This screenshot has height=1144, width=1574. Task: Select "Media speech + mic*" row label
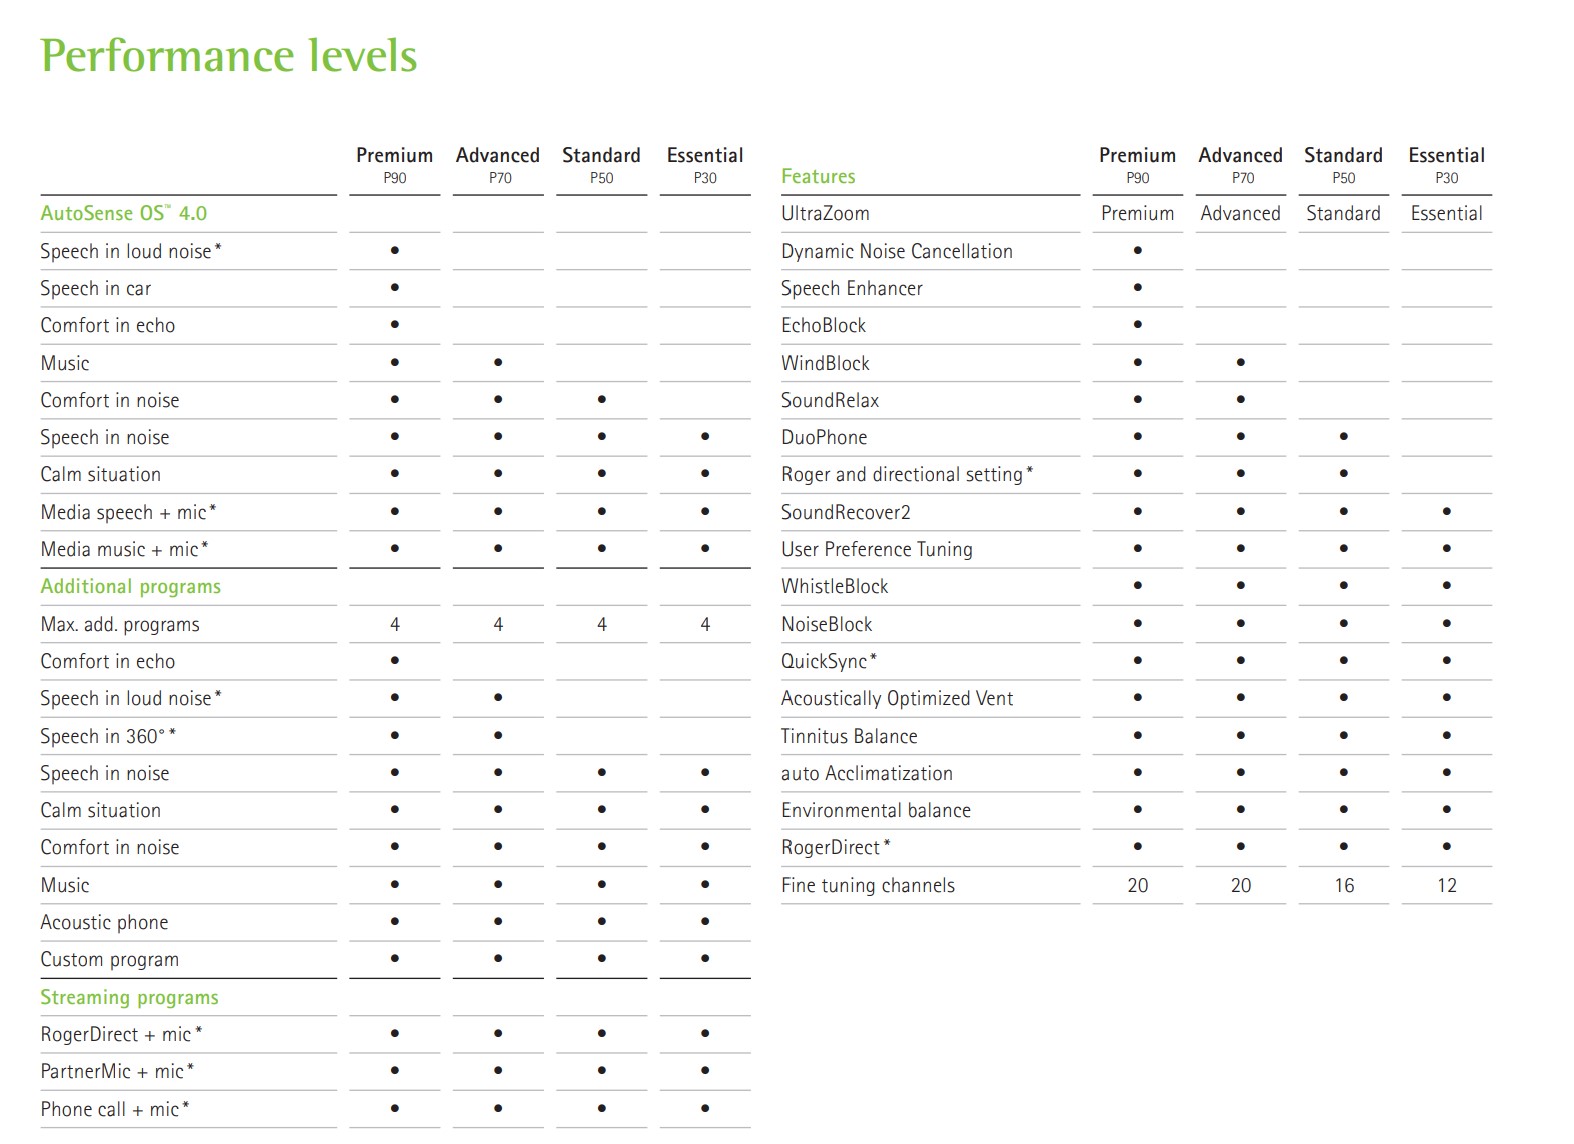click(128, 512)
